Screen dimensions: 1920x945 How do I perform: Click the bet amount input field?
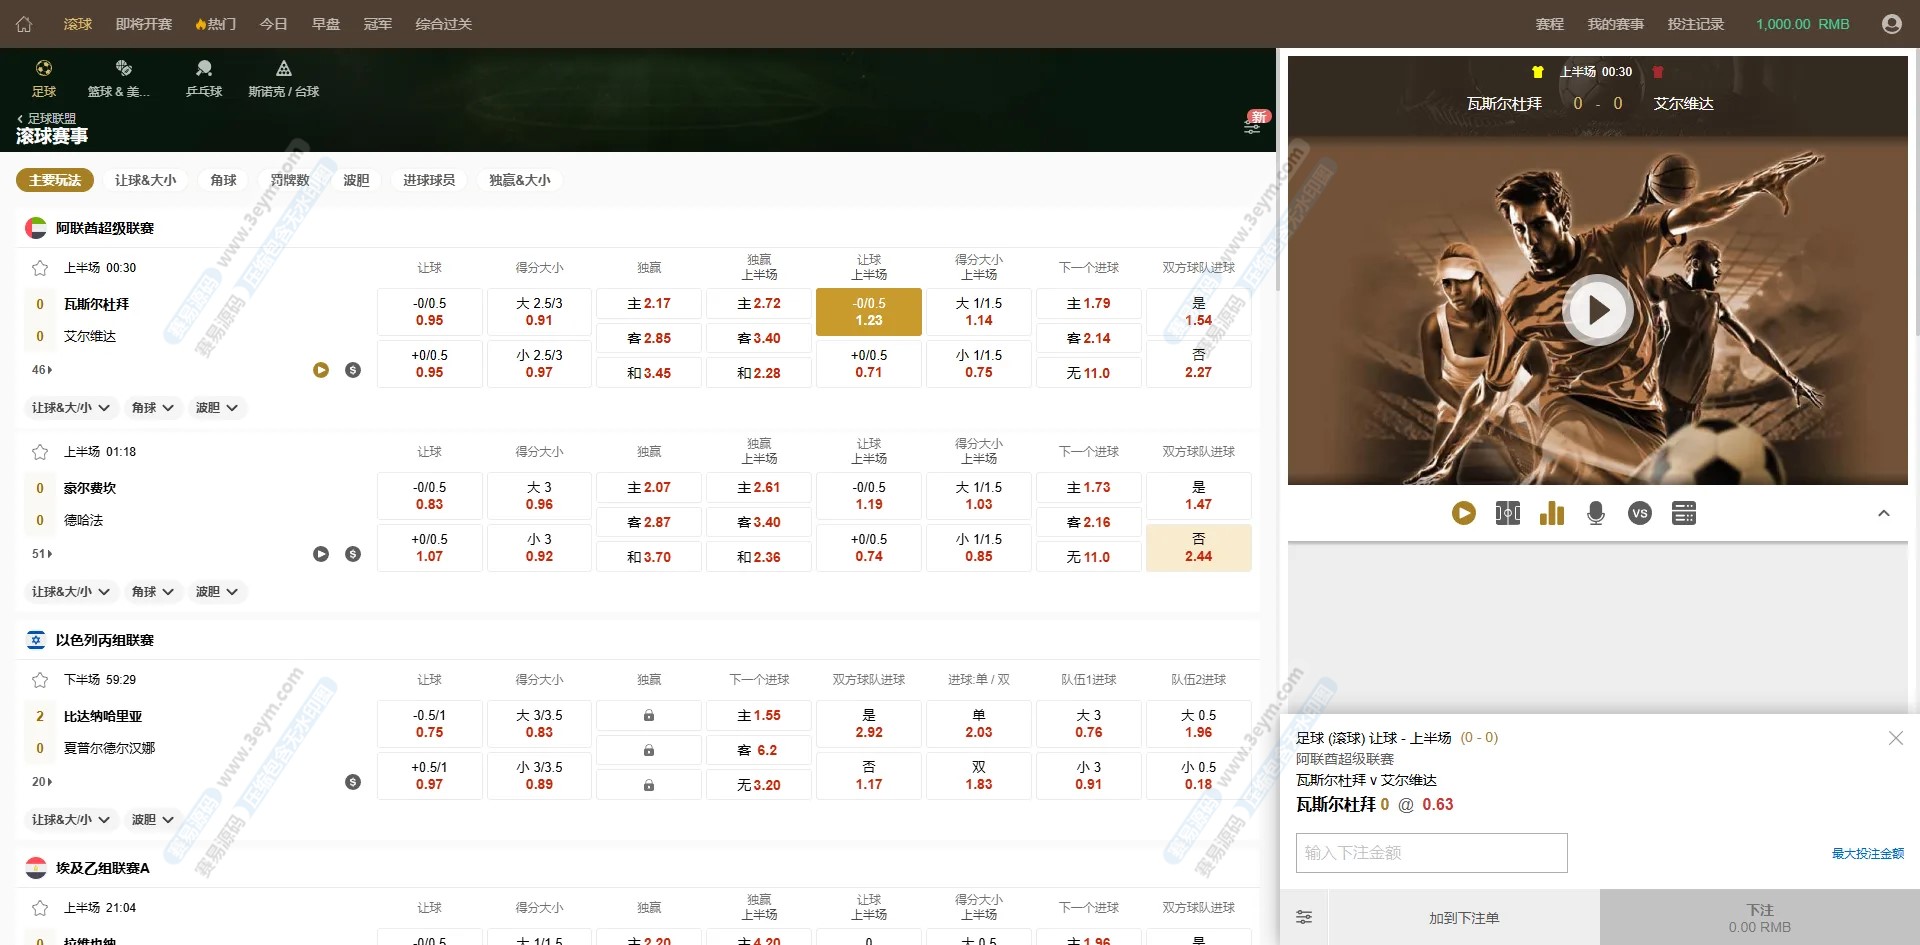[1431, 853]
